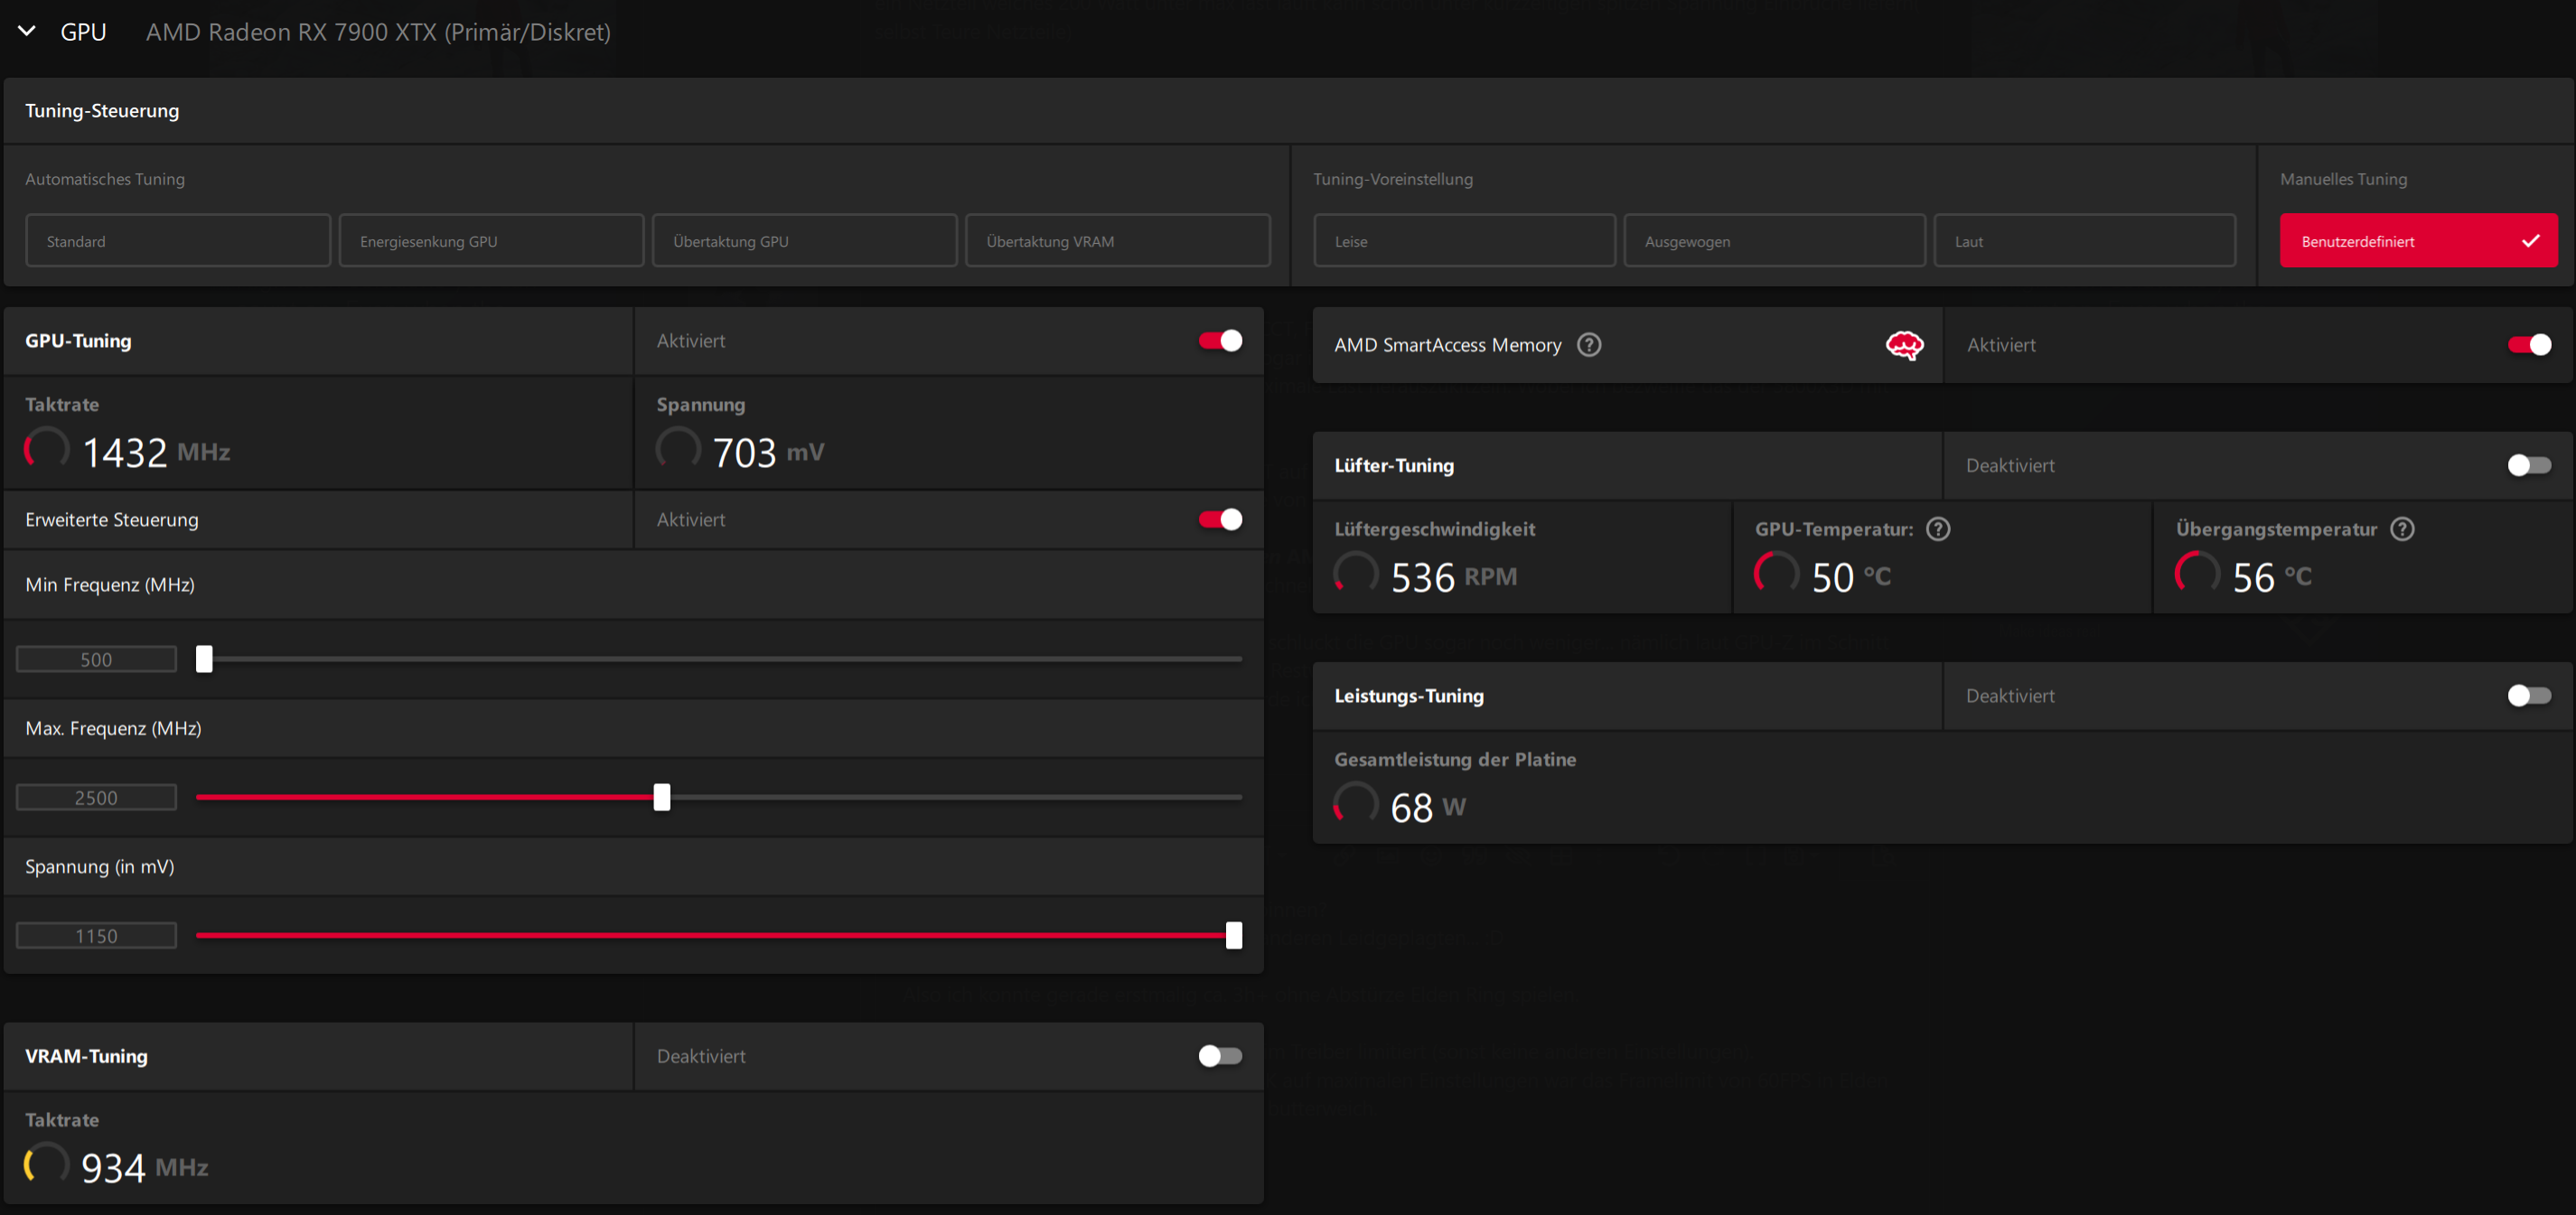Choose Energiesenkung GPU tuning option
The image size is (2576, 1215).
[x=491, y=240]
